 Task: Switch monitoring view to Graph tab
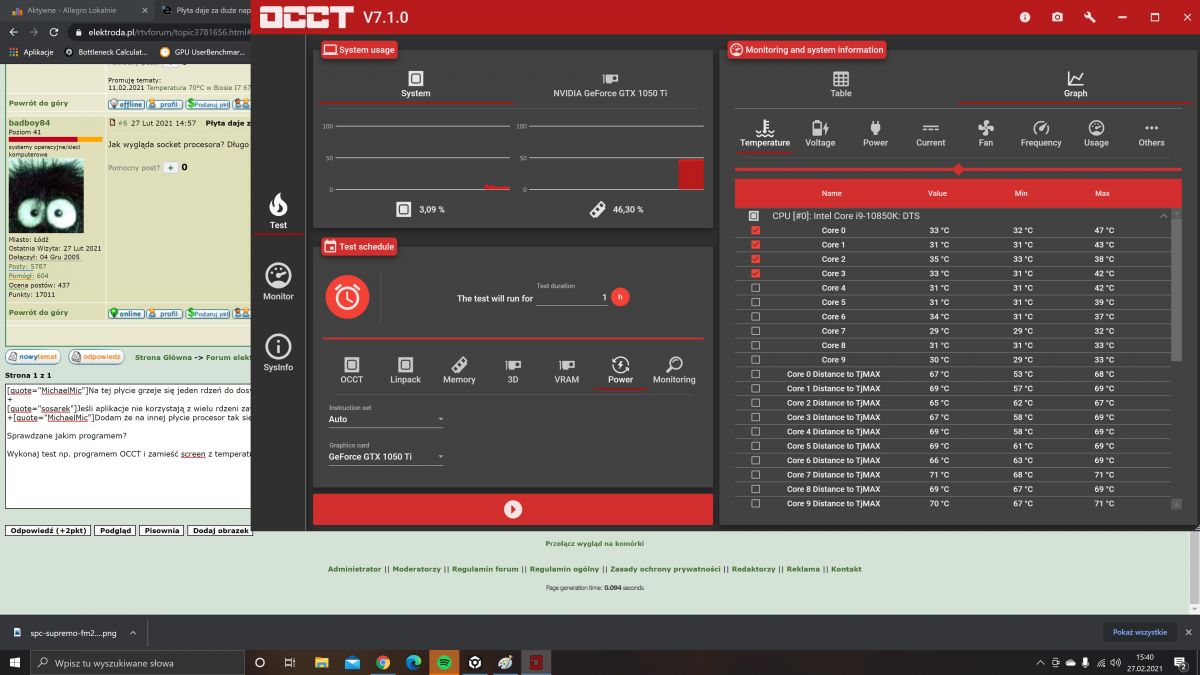[x=1075, y=85]
